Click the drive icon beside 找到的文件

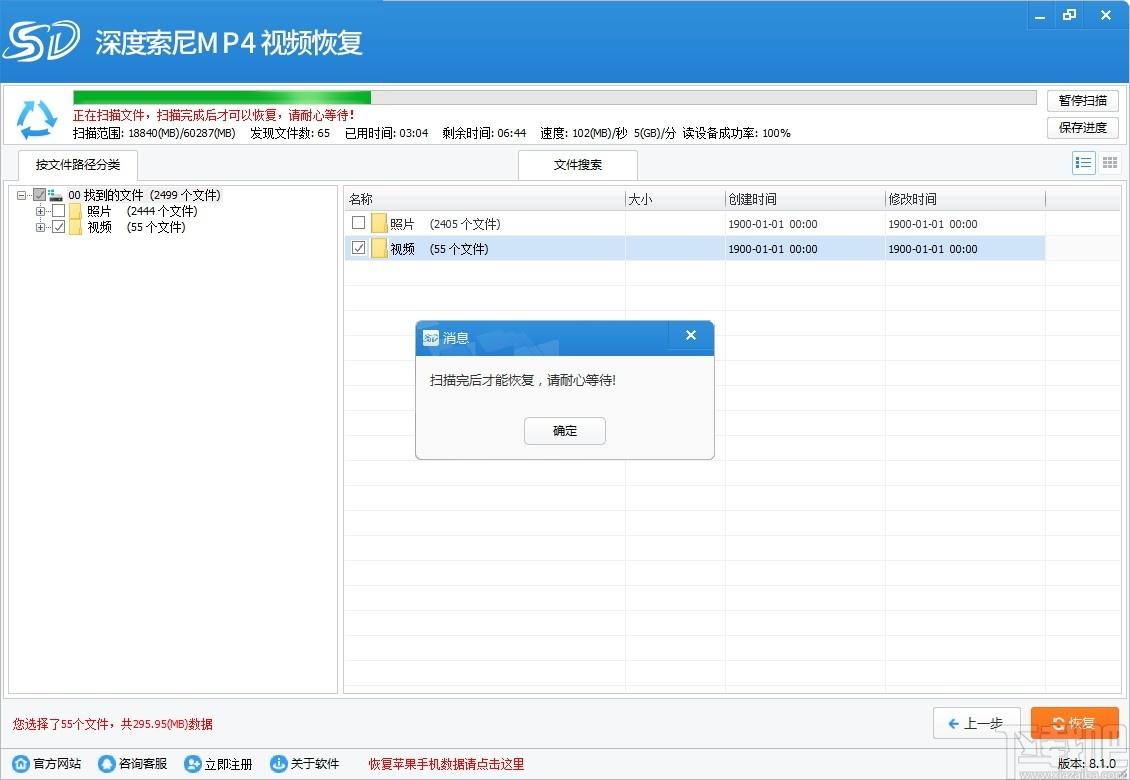click(x=55, y=195)
